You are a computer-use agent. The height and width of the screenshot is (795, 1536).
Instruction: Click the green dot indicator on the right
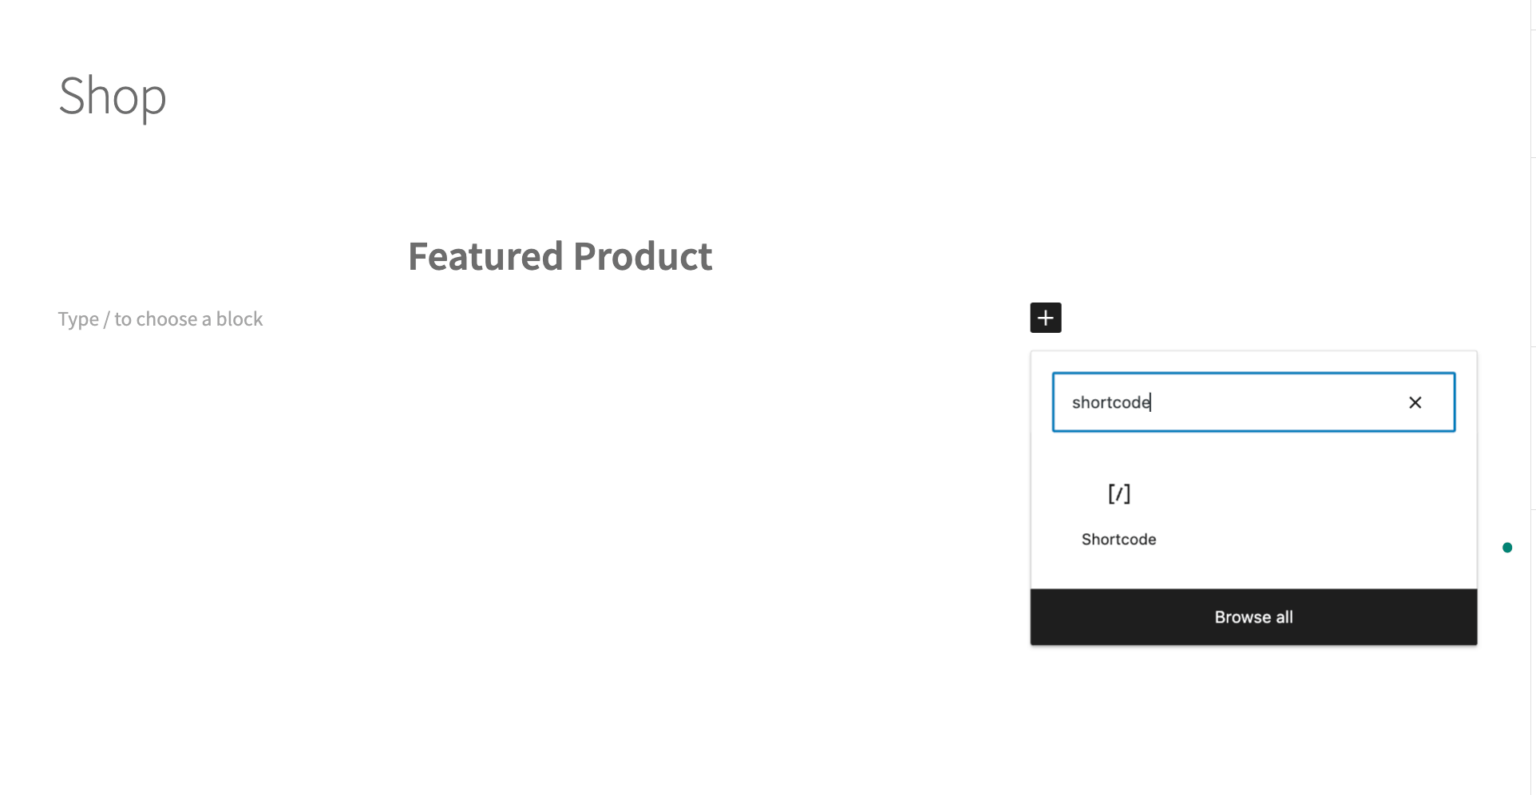pos(1507,547)
